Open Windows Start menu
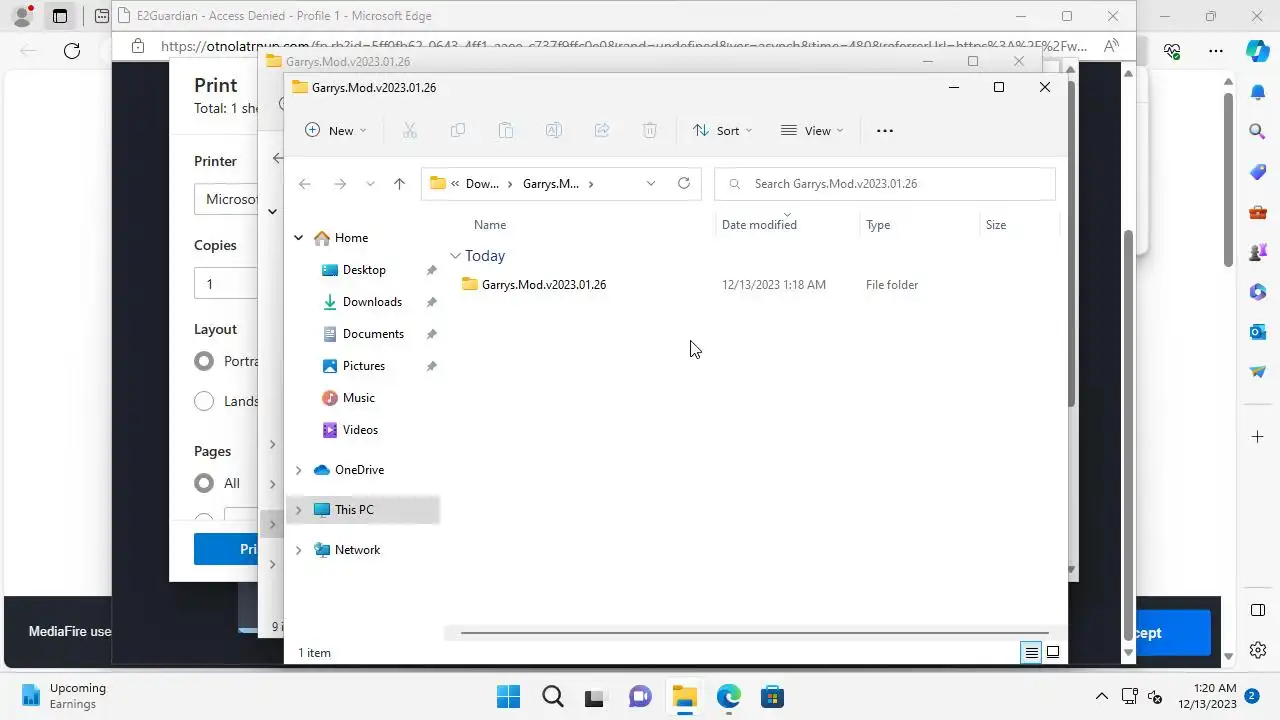Image resolution: width=1280 pixels, height=720 pixels. 508,696
